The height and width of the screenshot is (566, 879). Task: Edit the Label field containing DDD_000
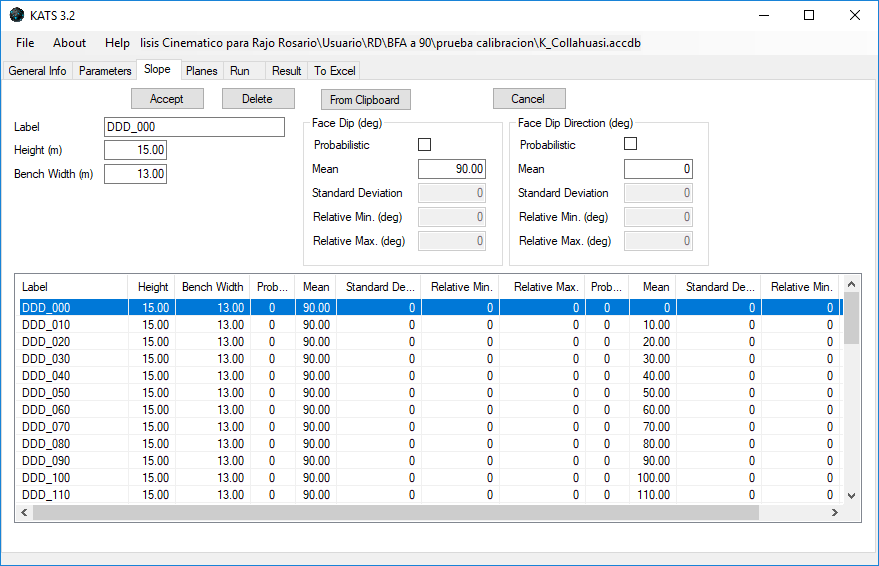(x=194, y=127)
